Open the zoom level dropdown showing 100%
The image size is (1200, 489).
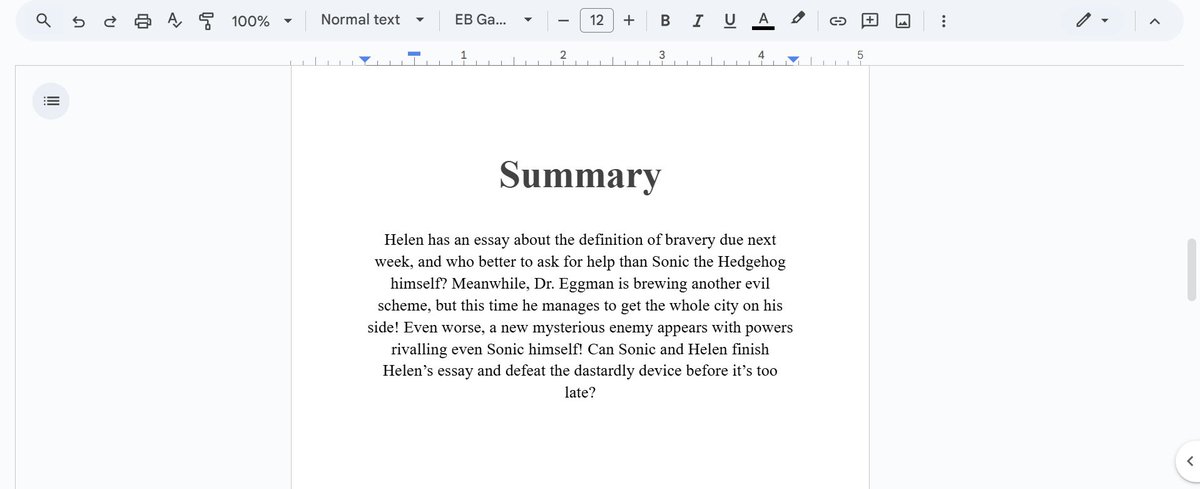[x=262, y=20]
